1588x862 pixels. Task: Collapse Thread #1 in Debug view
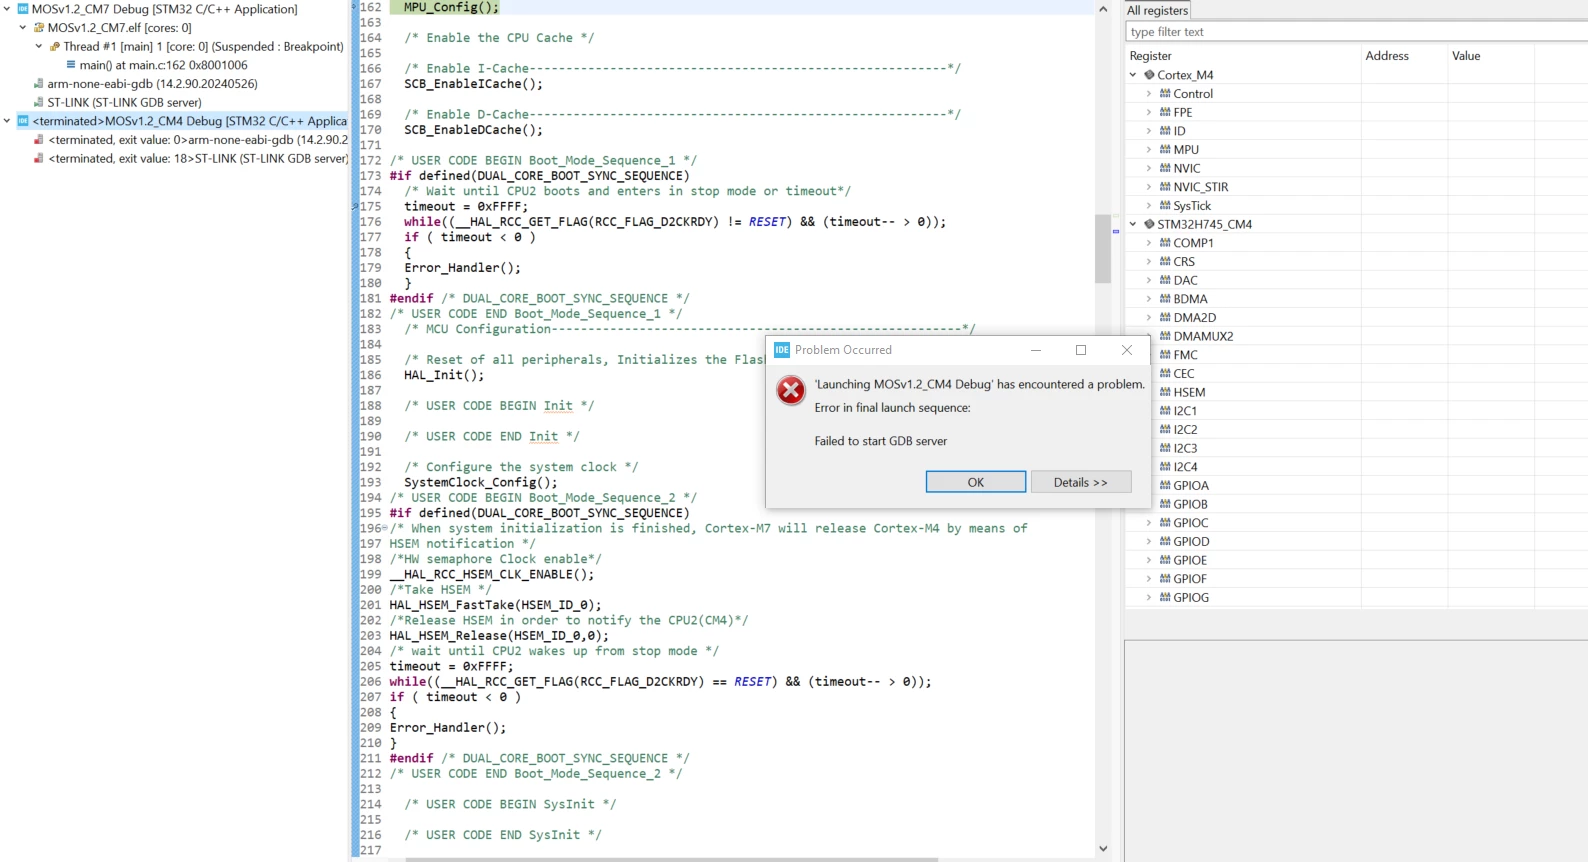coord(39,46)
